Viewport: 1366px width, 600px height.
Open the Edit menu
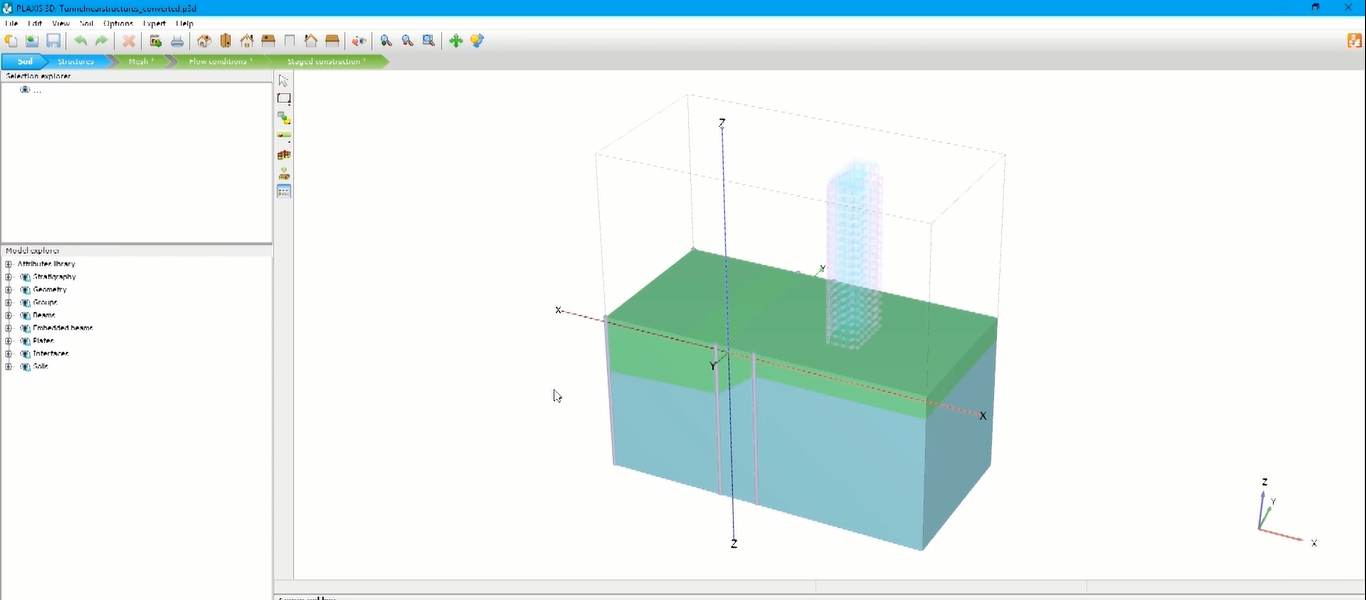coord(35,23)
